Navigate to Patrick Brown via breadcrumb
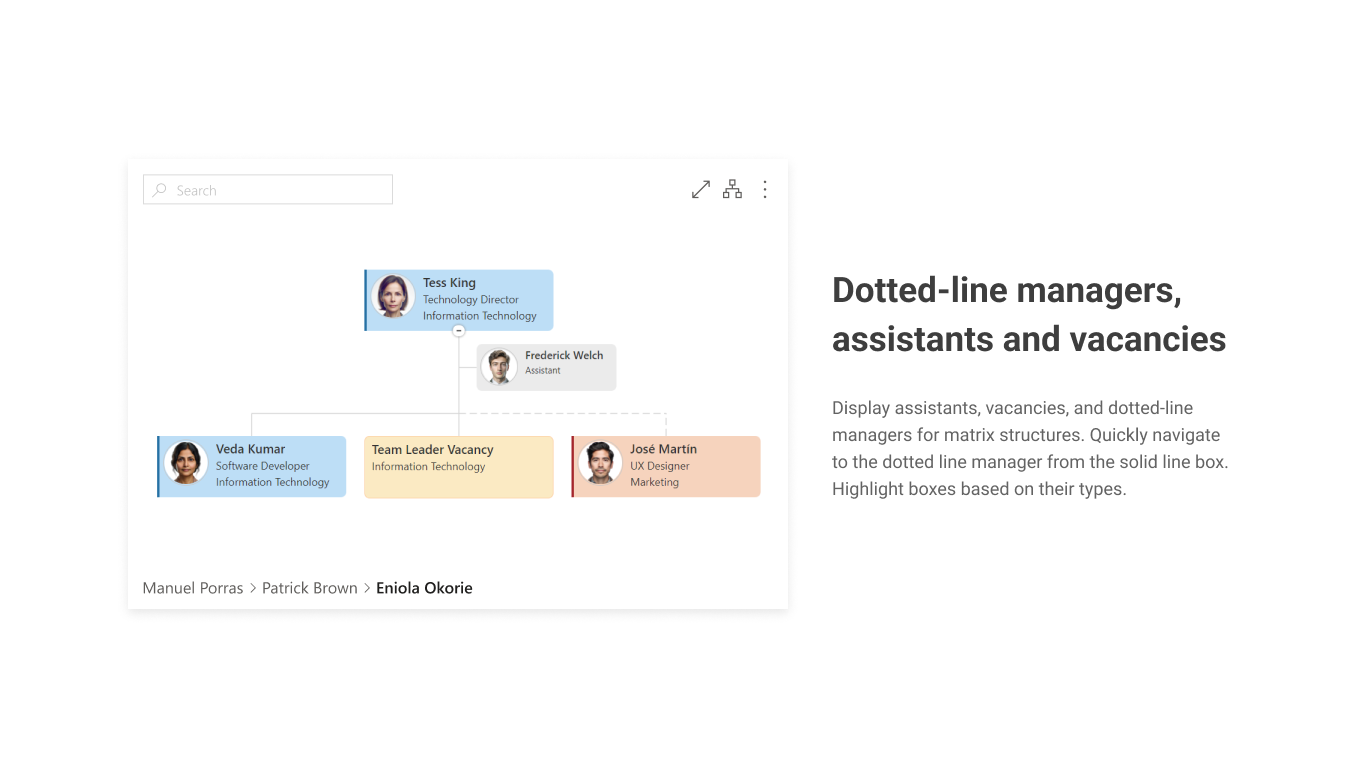 tap(310, 588)
